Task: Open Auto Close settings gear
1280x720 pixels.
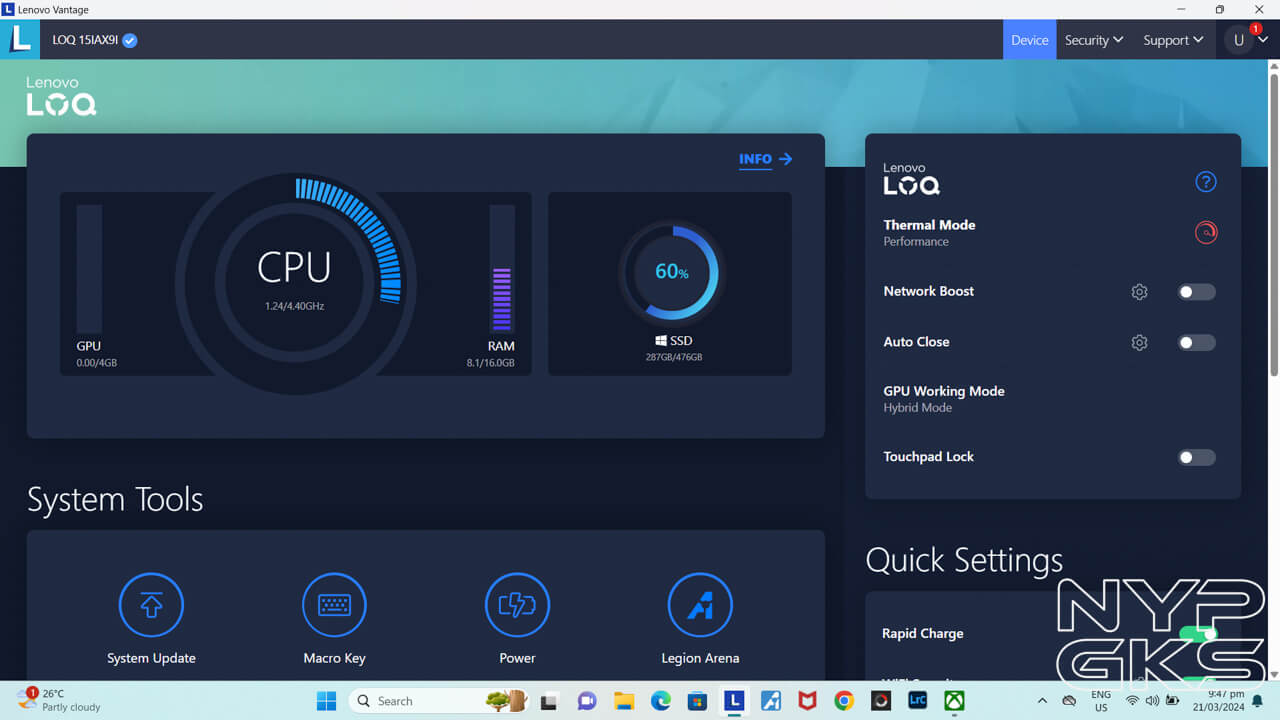Action: pyautogui.click(x=1139, y=342)
